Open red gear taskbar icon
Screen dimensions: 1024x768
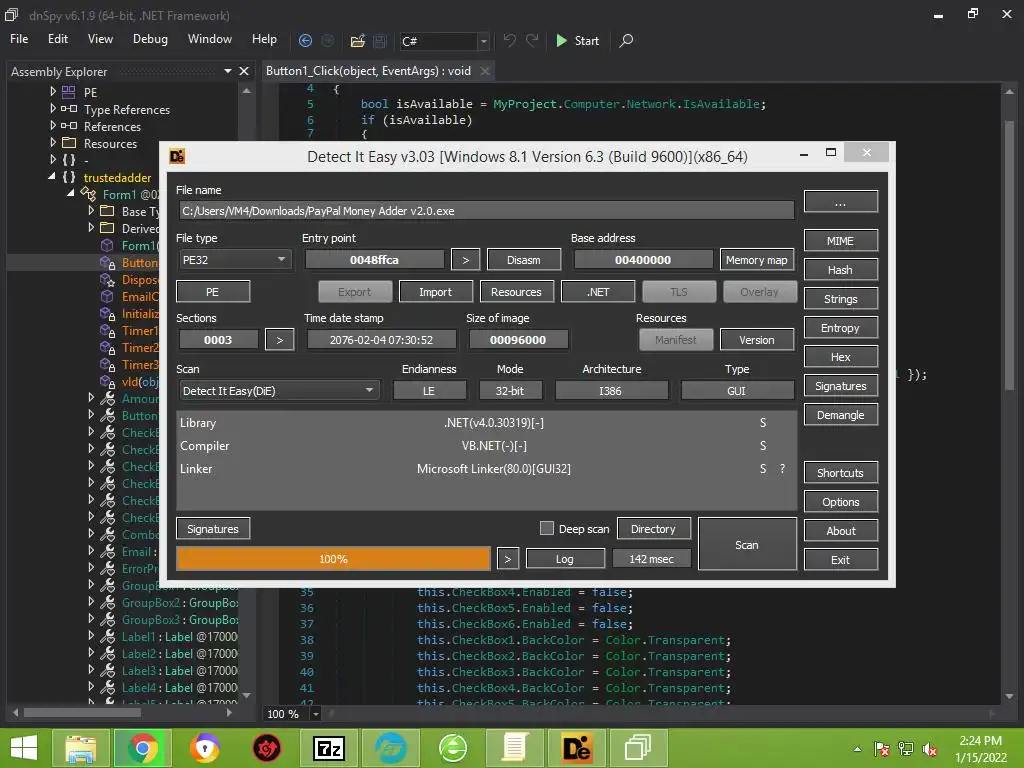pyautogui.click(x=266, y=748)
